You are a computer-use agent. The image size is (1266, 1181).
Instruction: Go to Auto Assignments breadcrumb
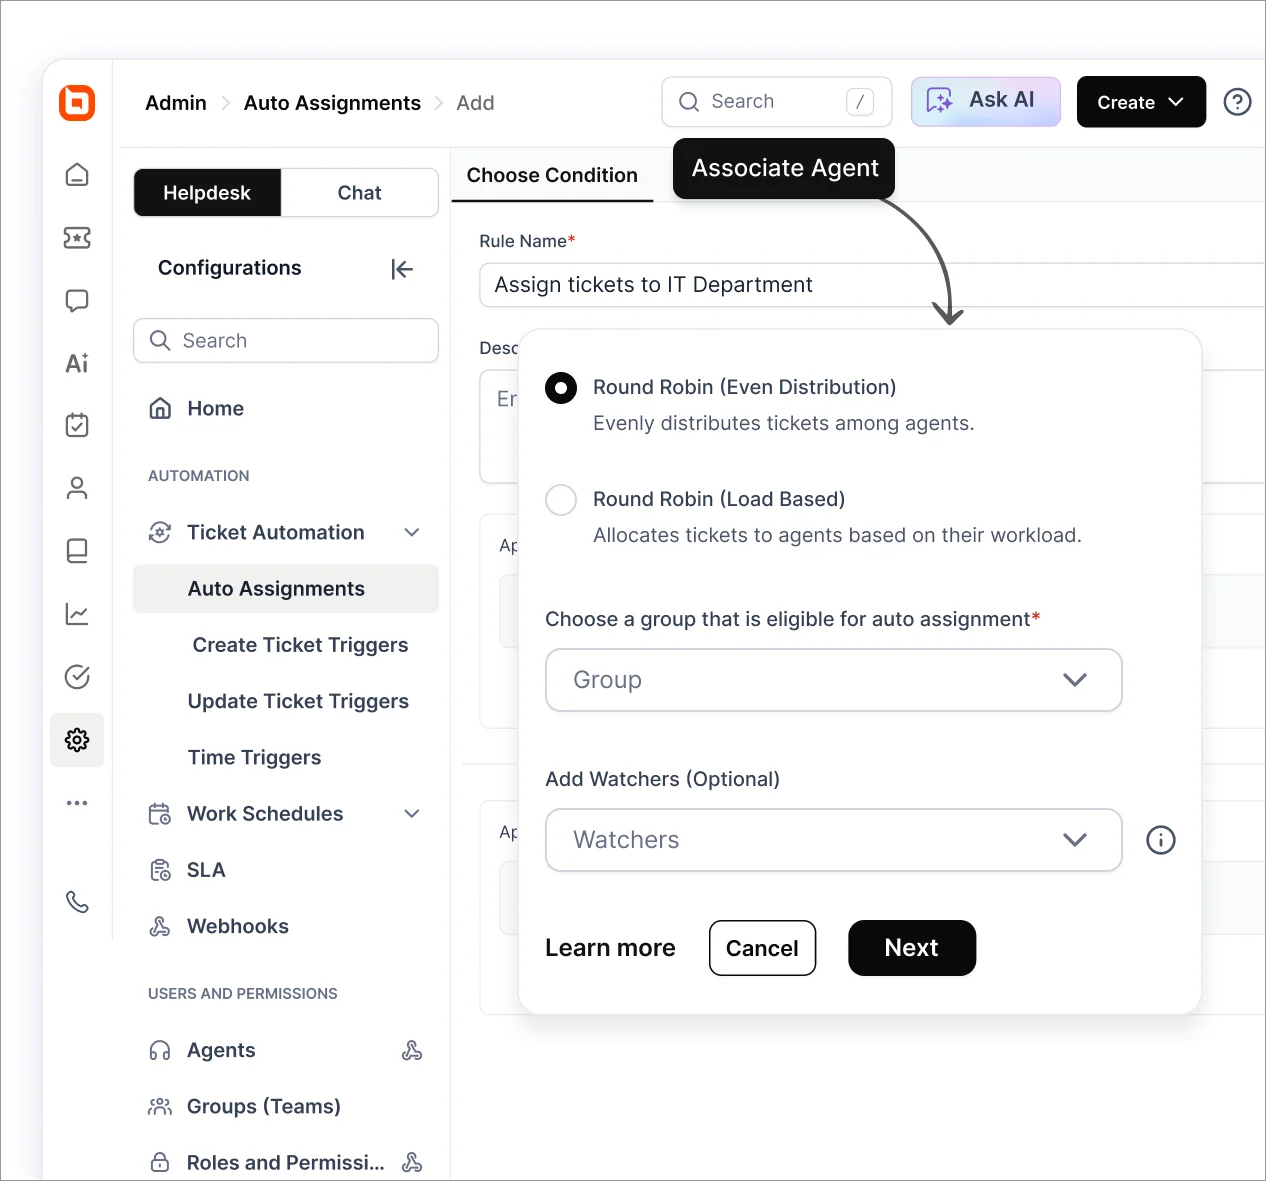tap(332, 103)
